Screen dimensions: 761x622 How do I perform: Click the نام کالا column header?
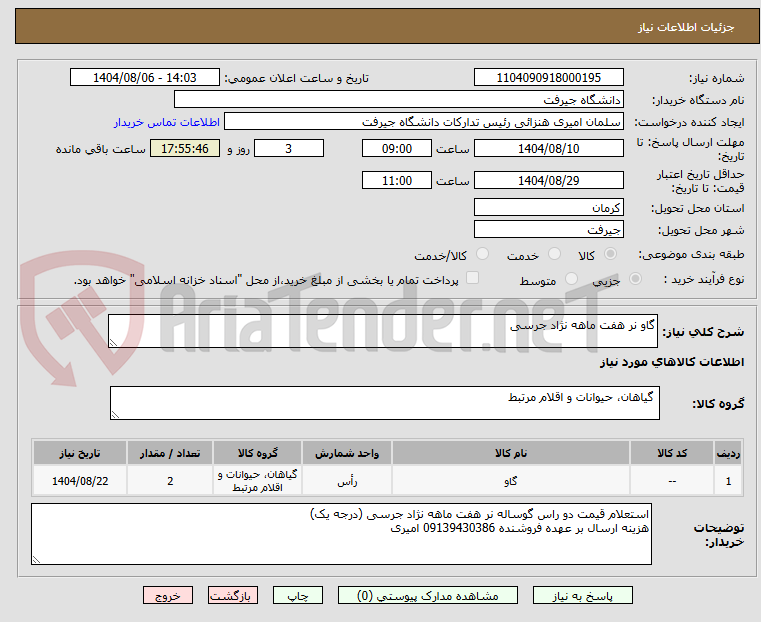tap(511, 453)
